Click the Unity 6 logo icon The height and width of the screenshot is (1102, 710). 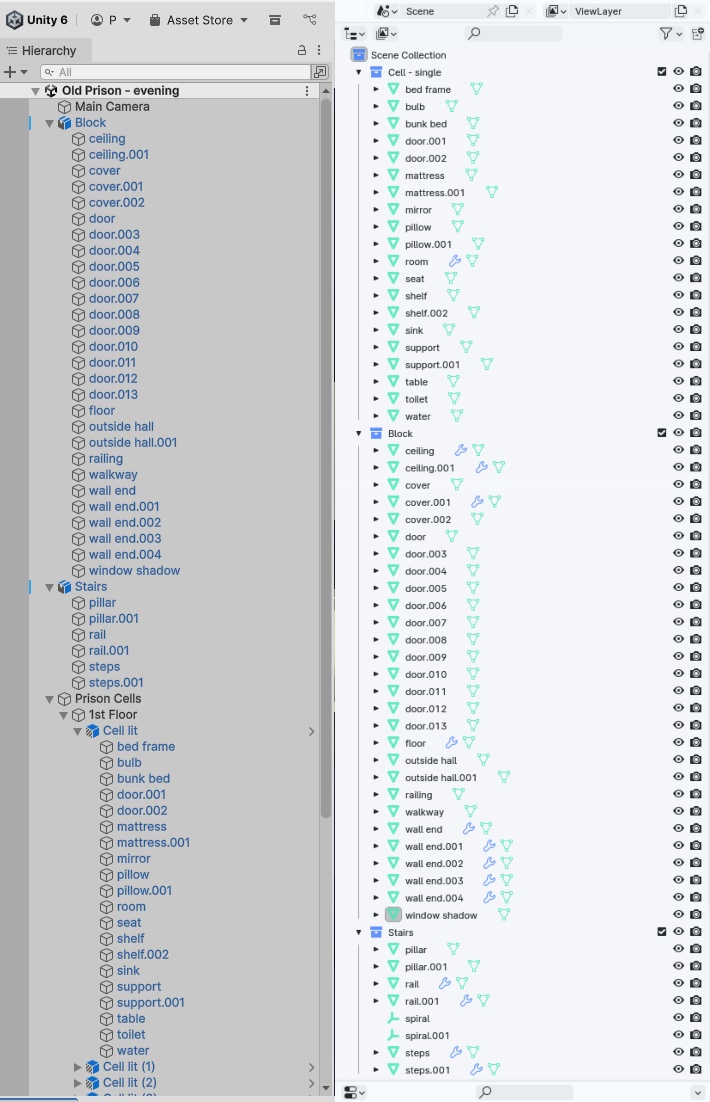[15, 20]
